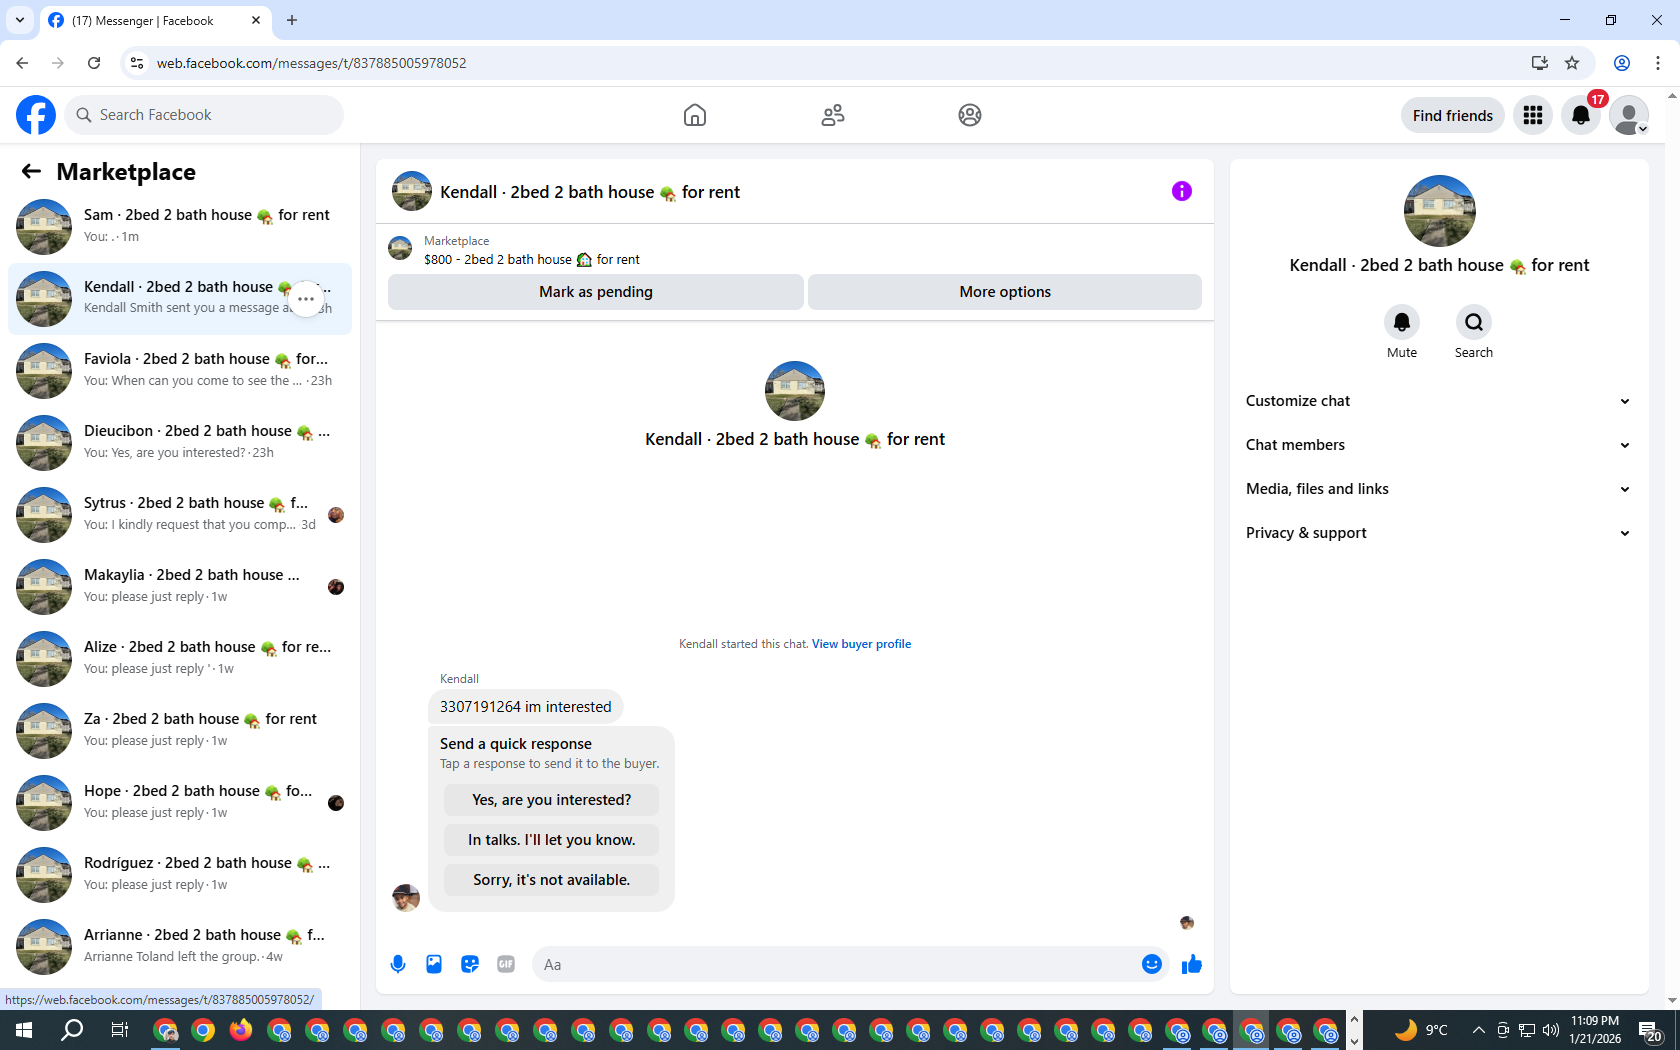Open the emoji picker in message box

click(x=1151, y=964)
